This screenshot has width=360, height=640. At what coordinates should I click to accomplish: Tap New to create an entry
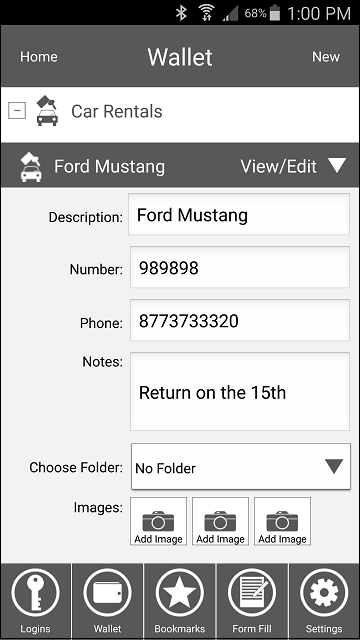click(x=326, y=57)
